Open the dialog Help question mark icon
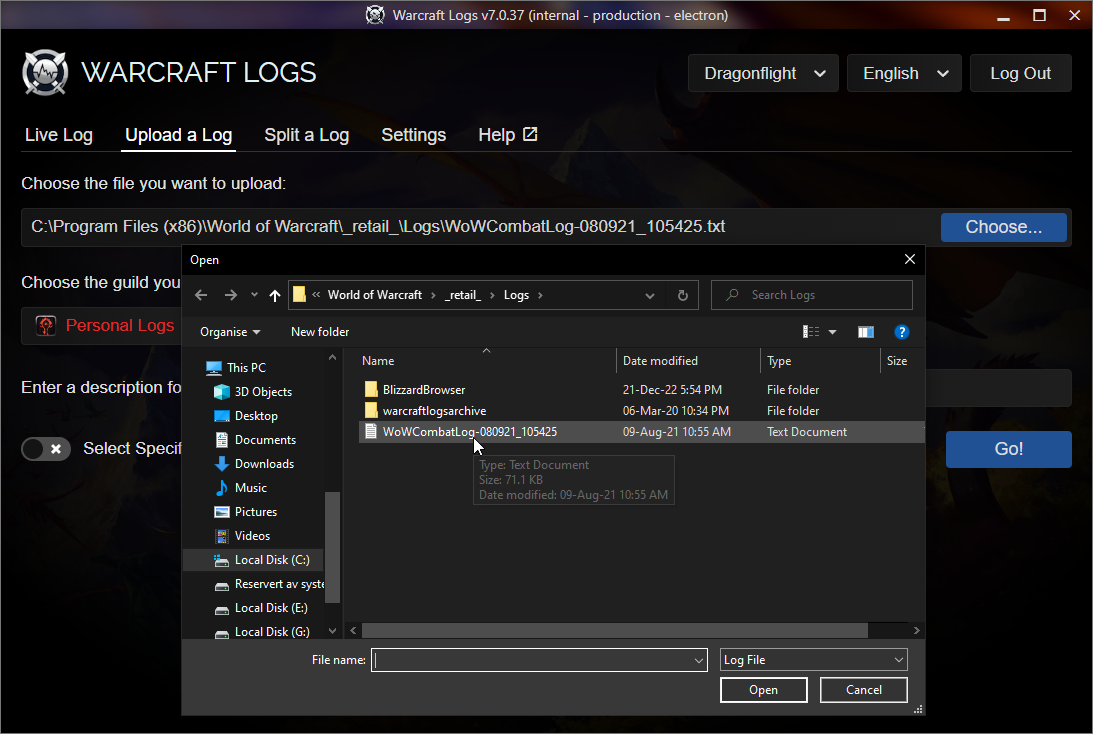Viewport: 1093px width, 734px height. (x=901, y=332)
